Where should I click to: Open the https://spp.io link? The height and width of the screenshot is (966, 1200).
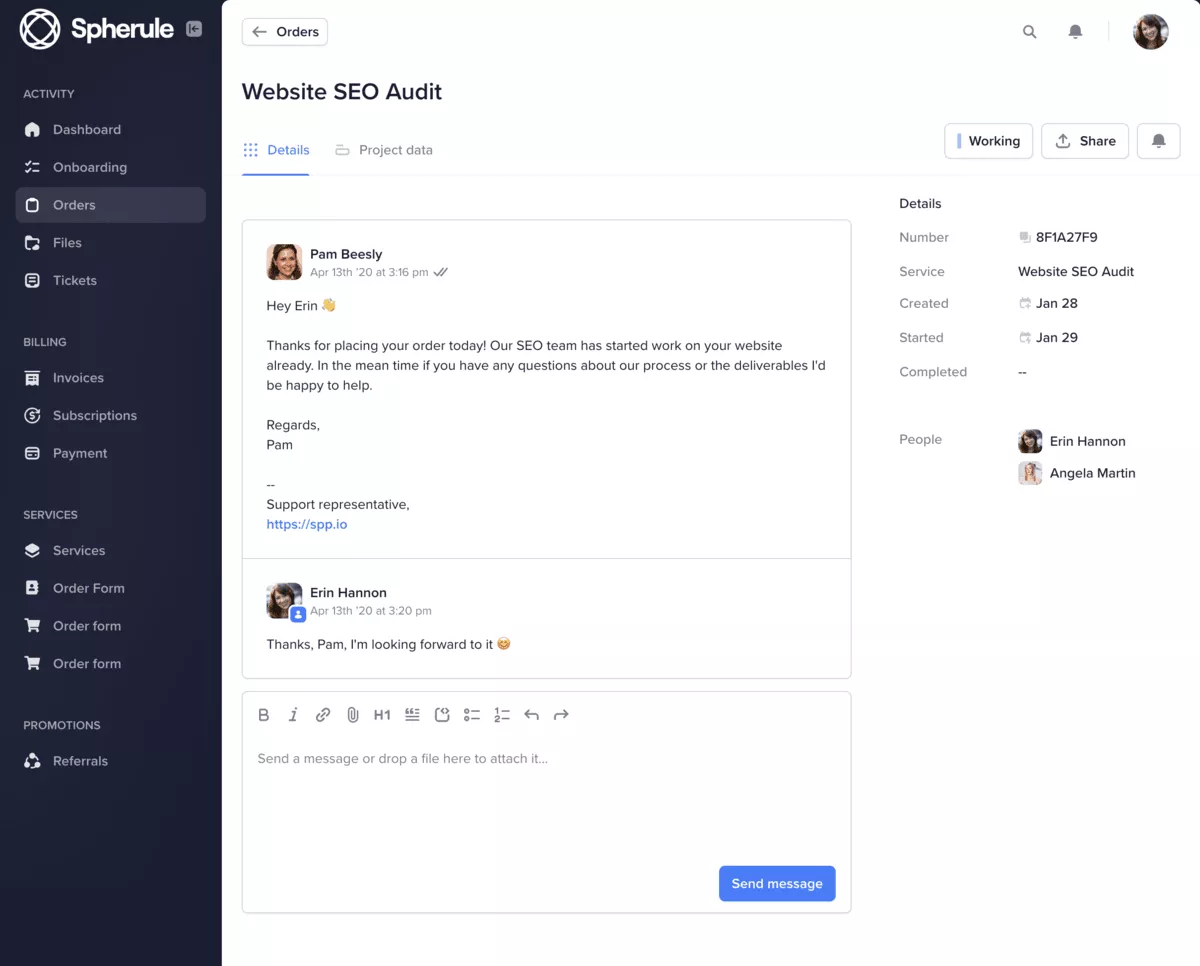[307, 524]
